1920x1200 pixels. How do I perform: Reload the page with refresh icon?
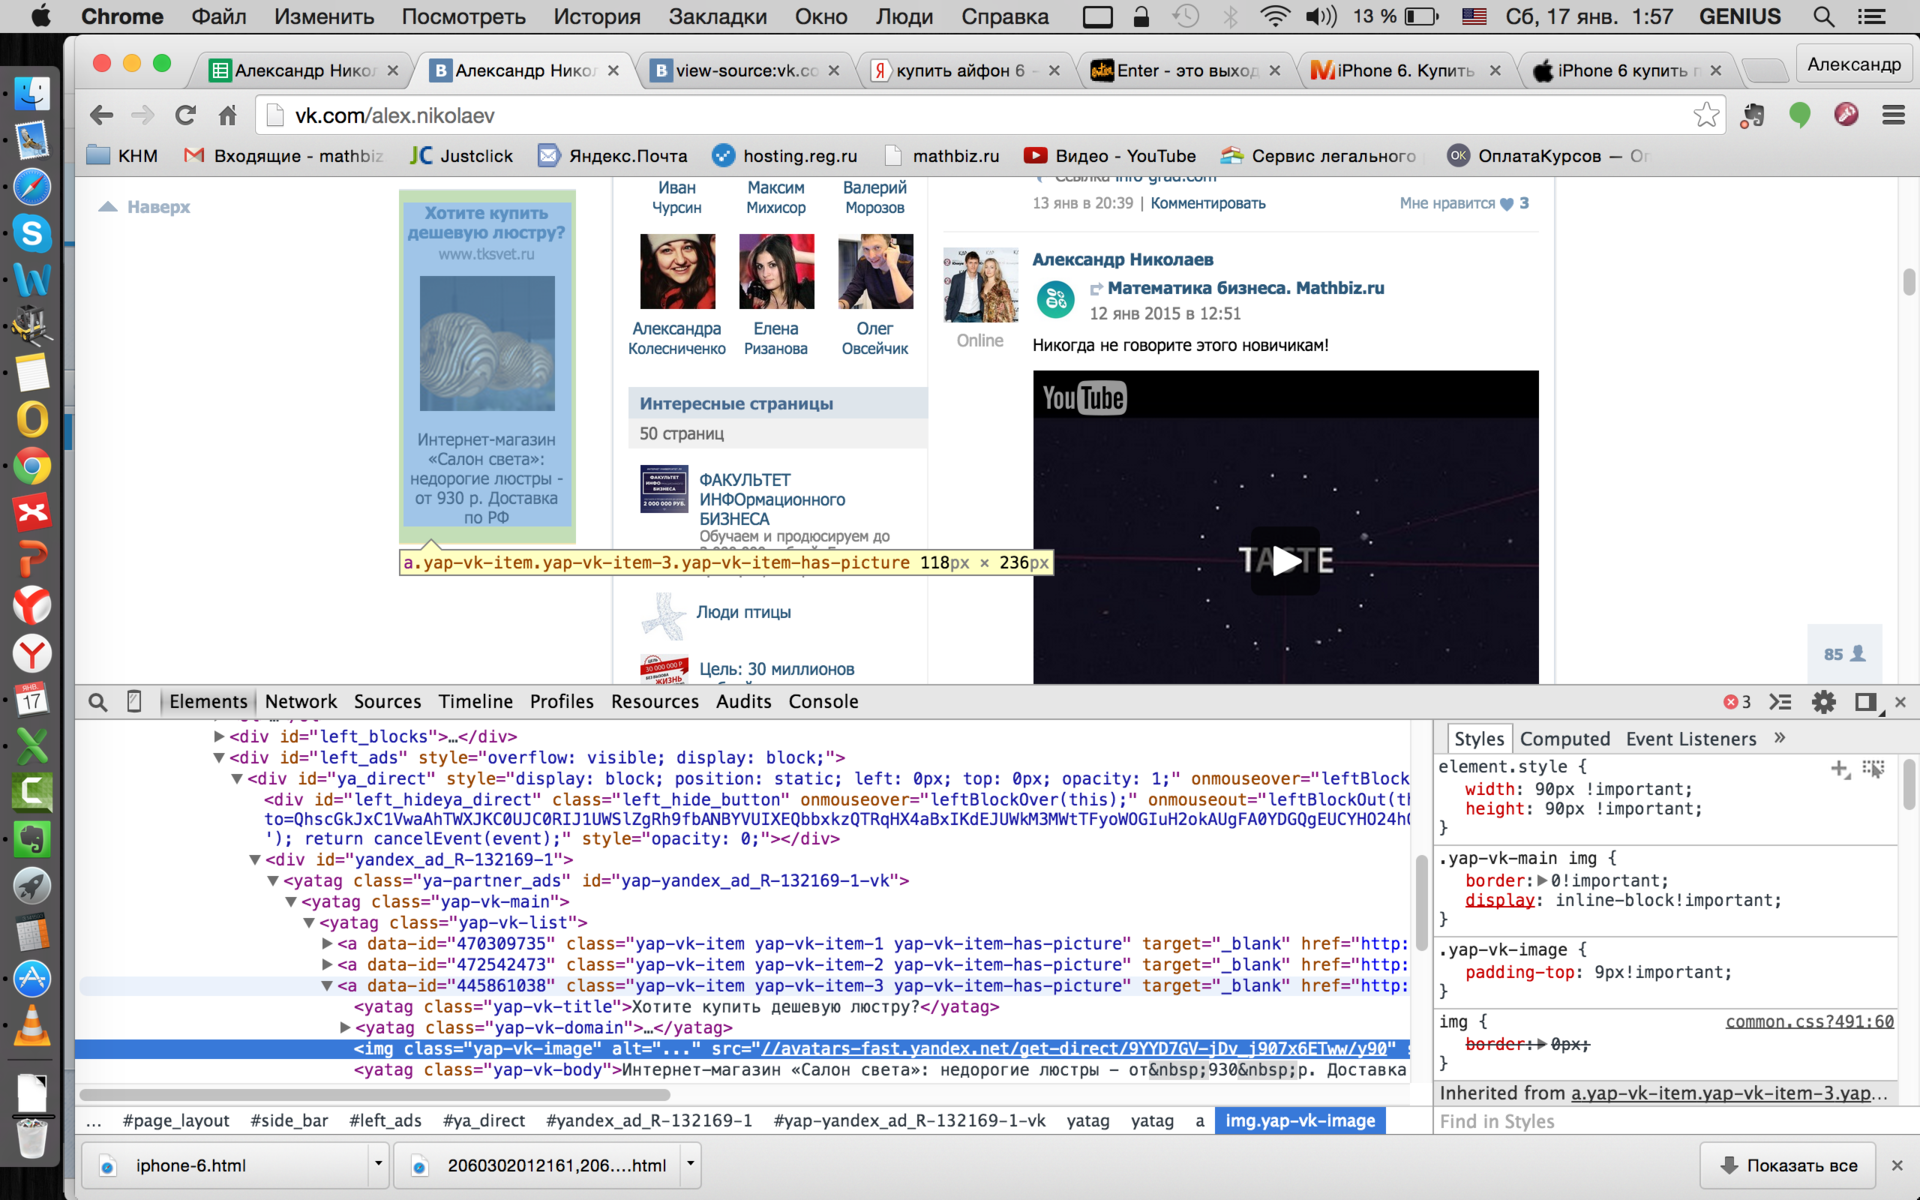point(185,115)
